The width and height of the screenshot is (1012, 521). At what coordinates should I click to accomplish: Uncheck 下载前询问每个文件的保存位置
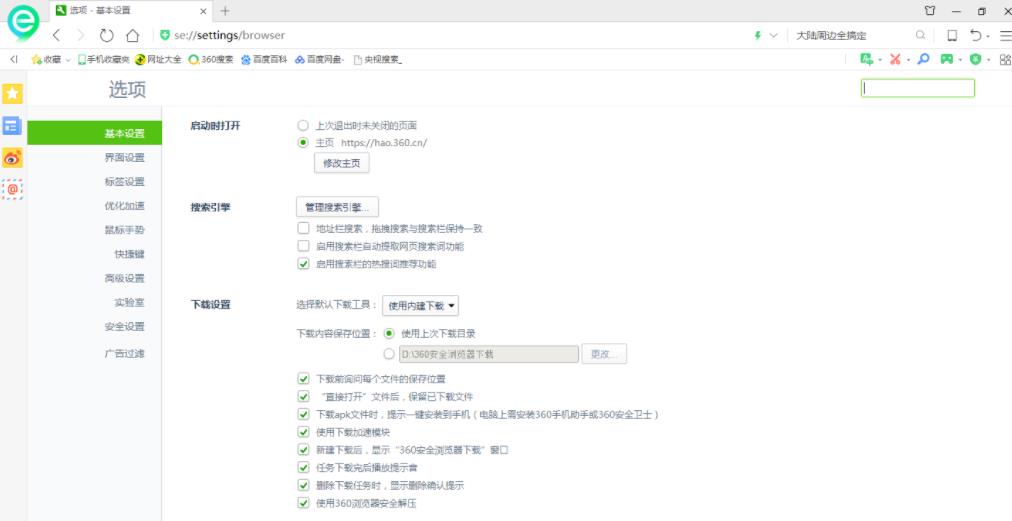(303, 379)
